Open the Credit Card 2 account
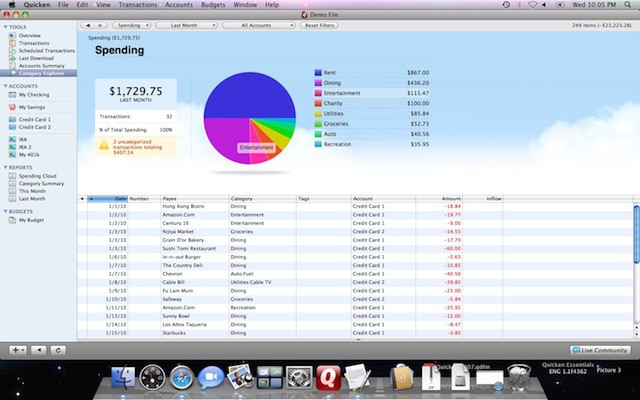Image resolution: width=640 pixels, height=400 pixels. (35, 127)
